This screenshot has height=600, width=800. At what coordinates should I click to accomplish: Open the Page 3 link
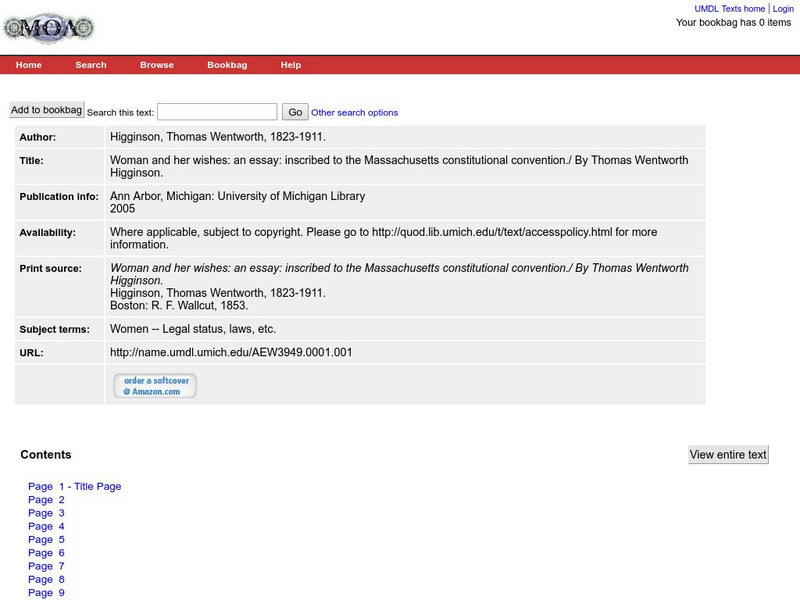point(46,513)
